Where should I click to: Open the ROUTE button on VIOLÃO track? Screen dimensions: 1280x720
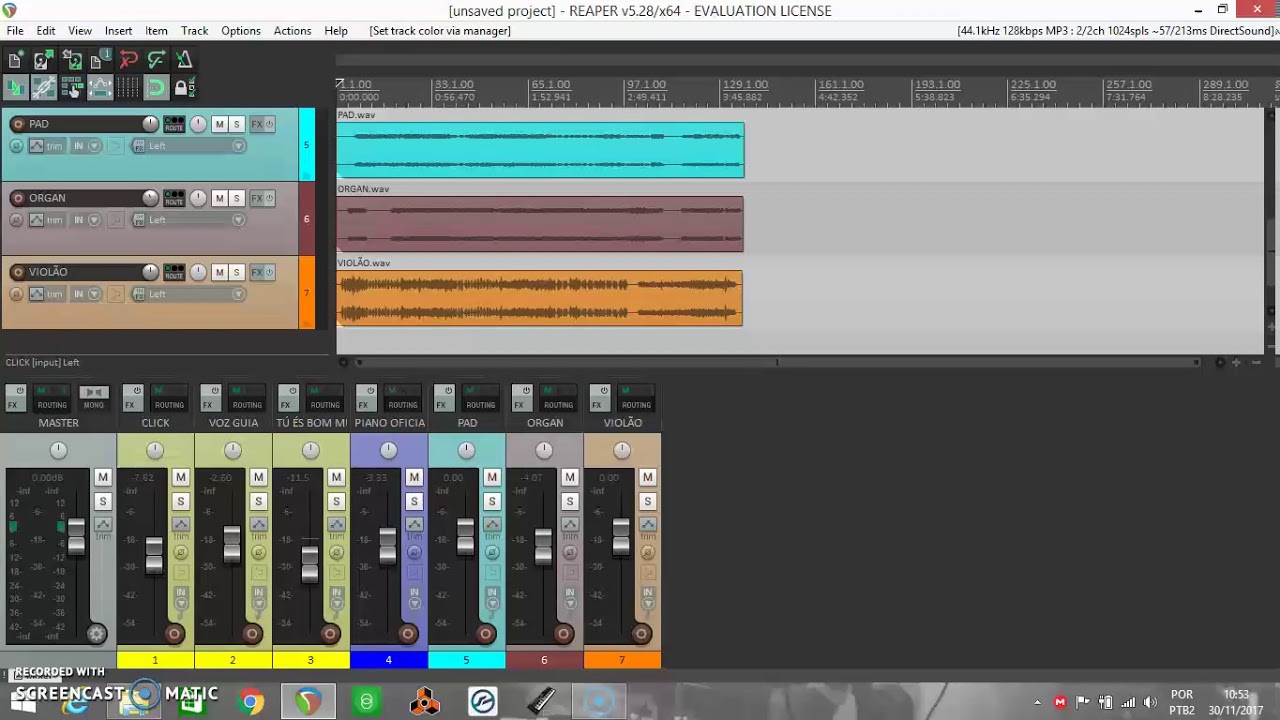(174, 272)
